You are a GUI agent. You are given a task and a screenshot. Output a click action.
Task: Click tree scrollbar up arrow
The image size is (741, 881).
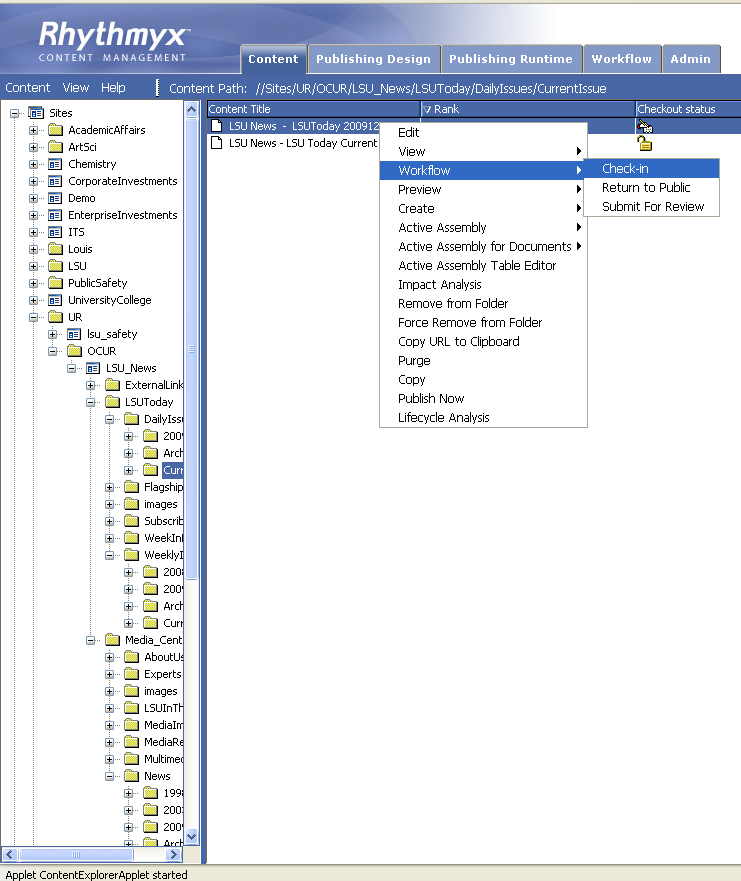coord(192,109)
